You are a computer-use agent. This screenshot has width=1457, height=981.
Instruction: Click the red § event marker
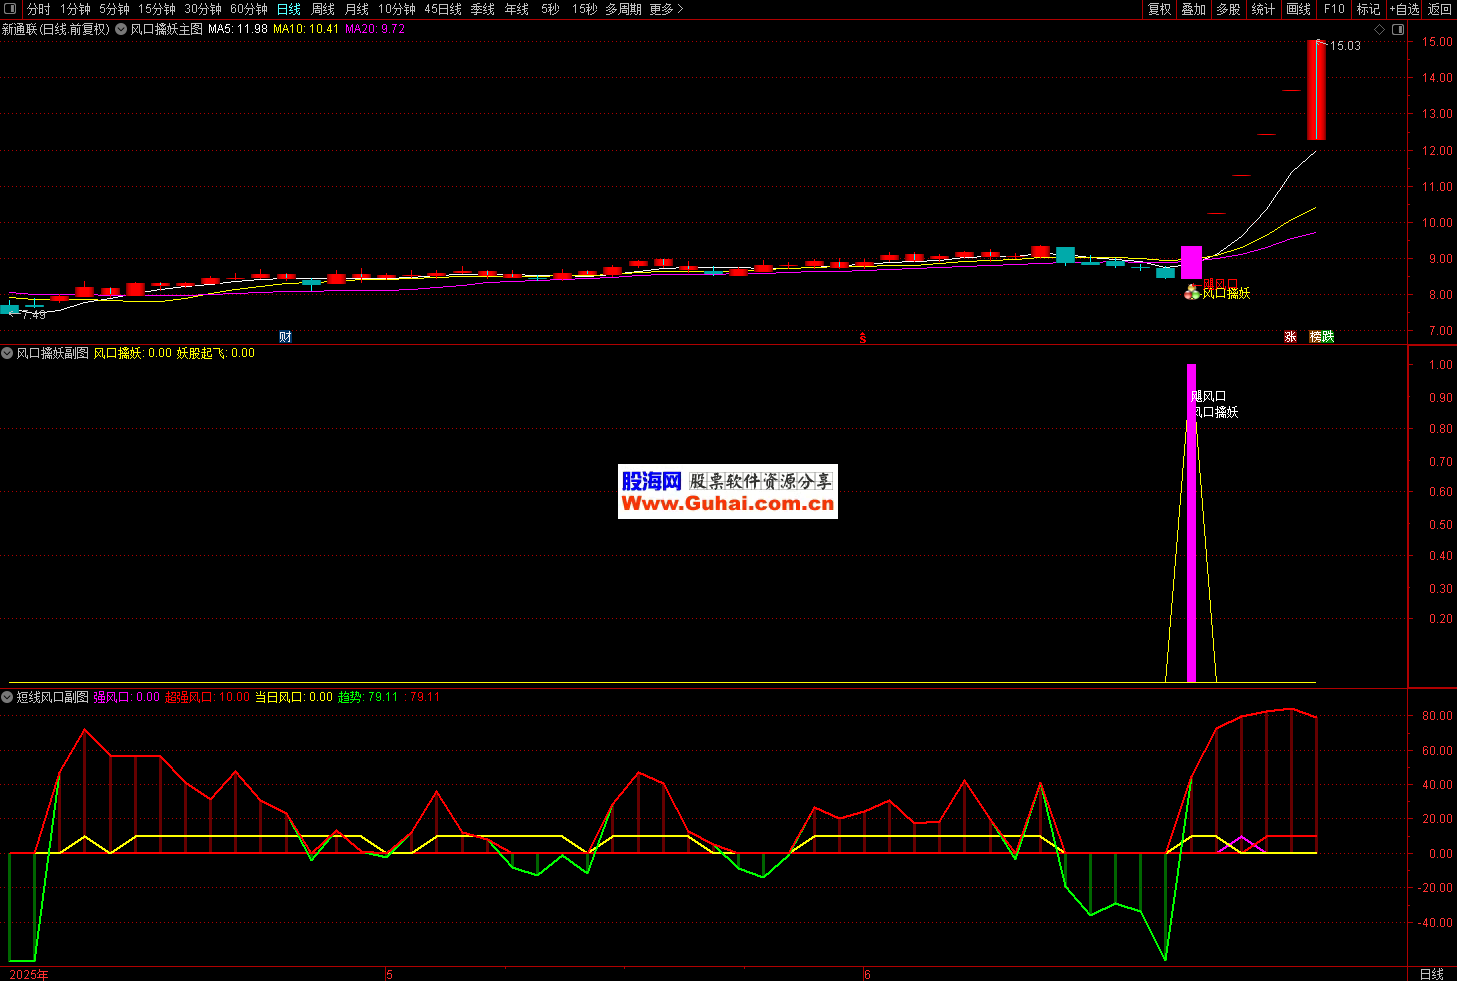(862, 338)
